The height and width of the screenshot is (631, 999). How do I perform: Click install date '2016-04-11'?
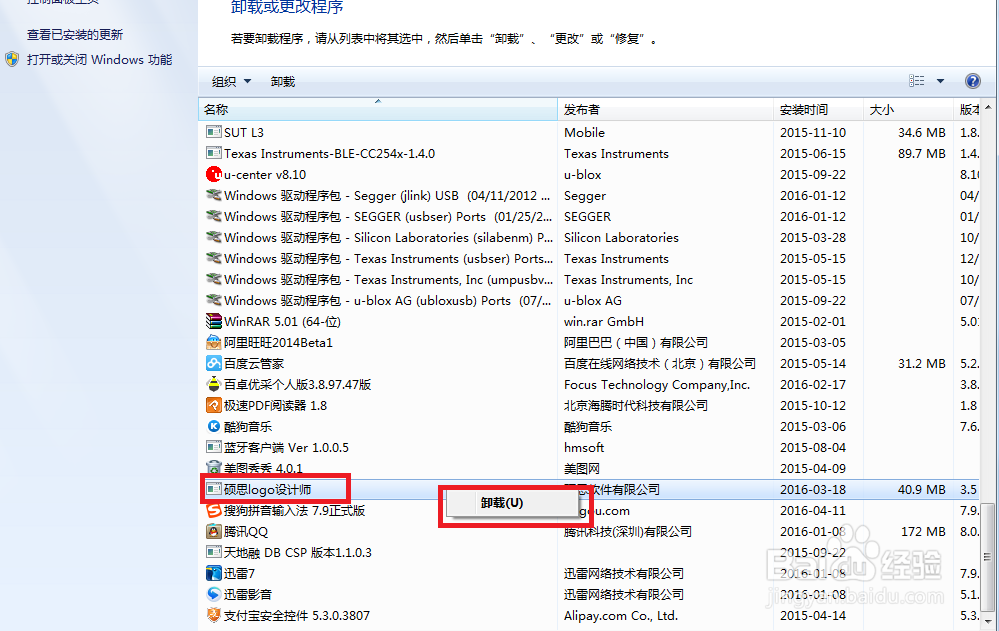[x=813, y=511]
